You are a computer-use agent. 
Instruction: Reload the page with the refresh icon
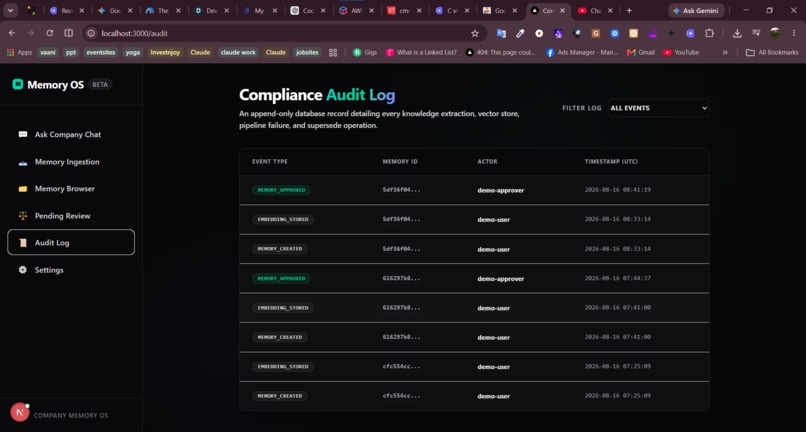tap(49, 33)
